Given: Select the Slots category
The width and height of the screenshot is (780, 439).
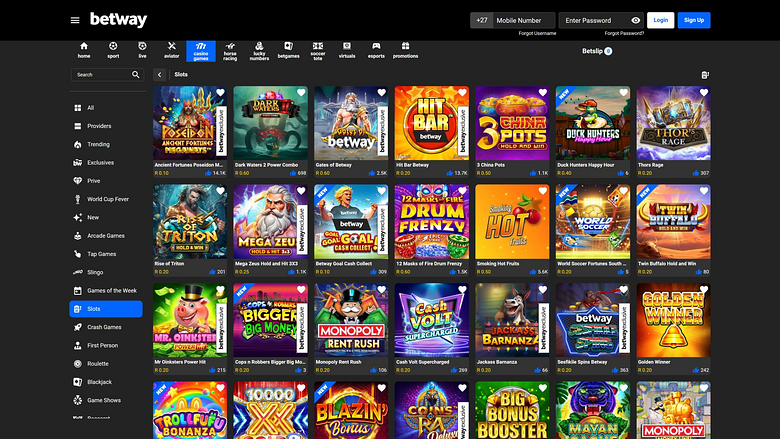Looking at the screenshot, I should click(106, 309).
